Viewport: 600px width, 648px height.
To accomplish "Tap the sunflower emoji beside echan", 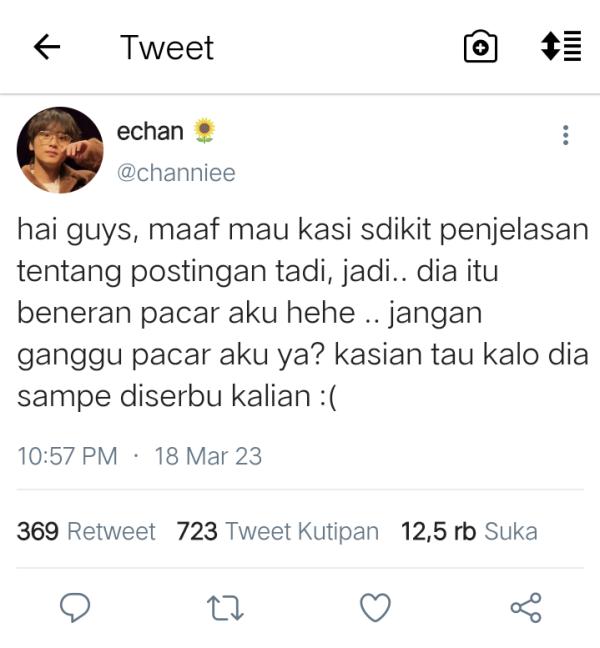I will 205,131.
